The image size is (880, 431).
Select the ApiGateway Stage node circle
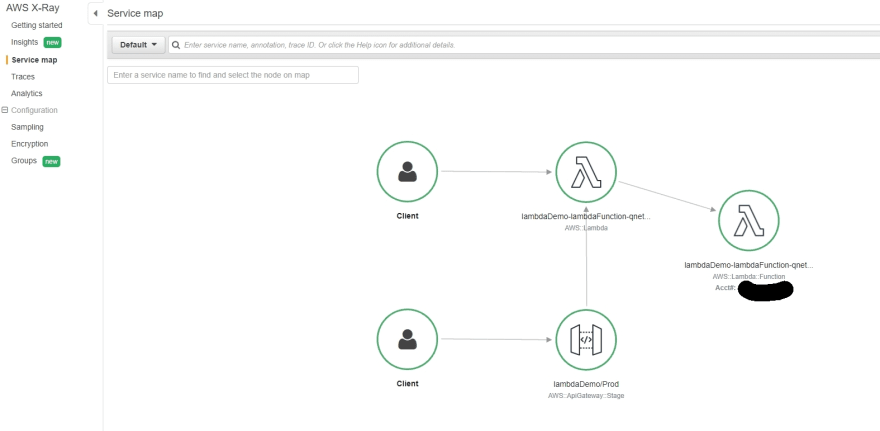586,340
